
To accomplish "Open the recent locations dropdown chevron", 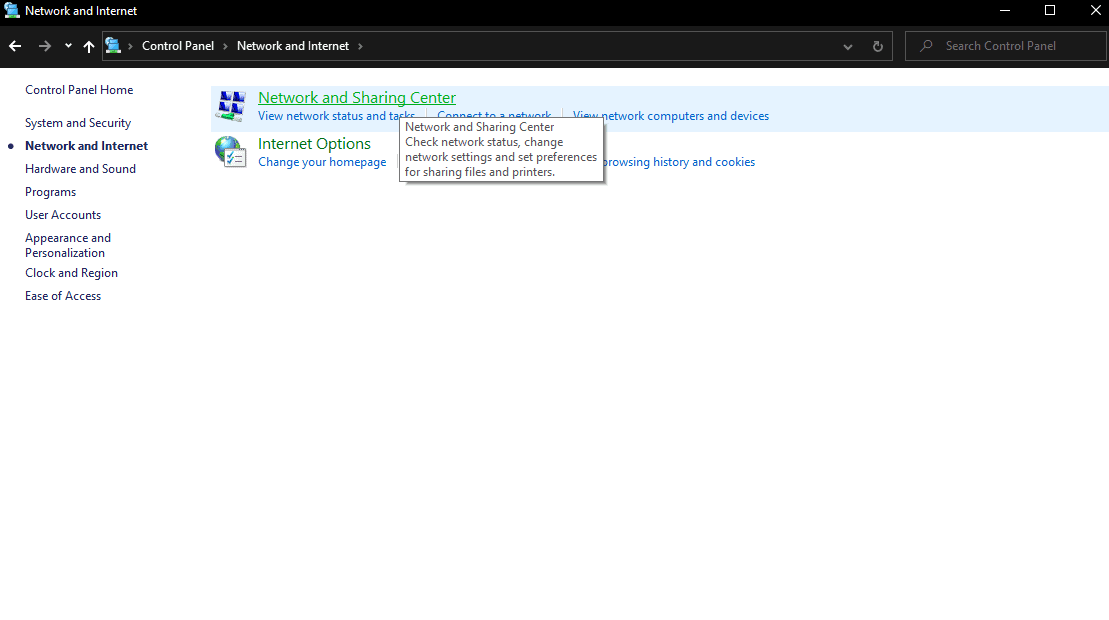I will click(x=67, y=45).
